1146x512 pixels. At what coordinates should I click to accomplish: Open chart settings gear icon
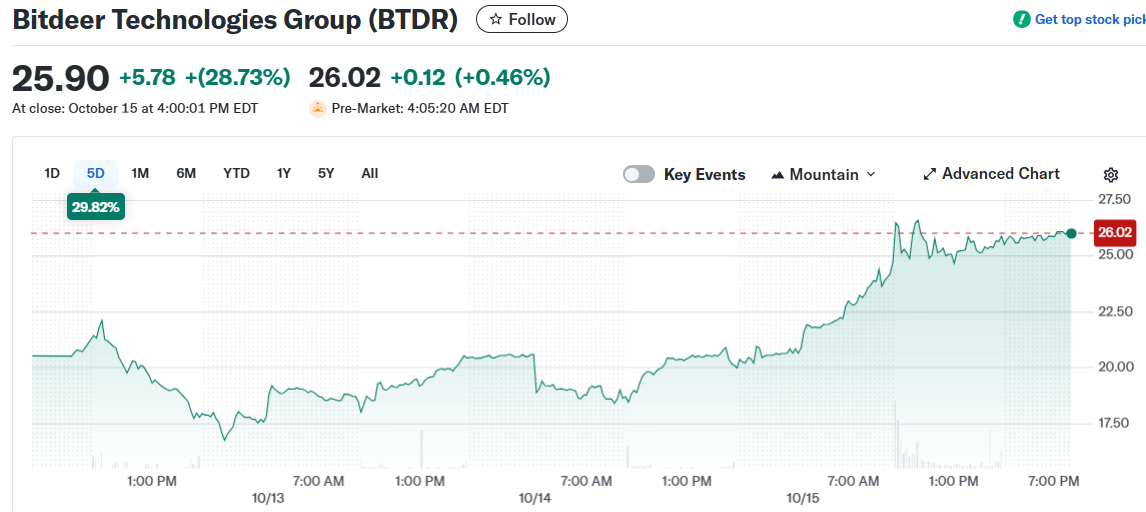[1111, 174]
